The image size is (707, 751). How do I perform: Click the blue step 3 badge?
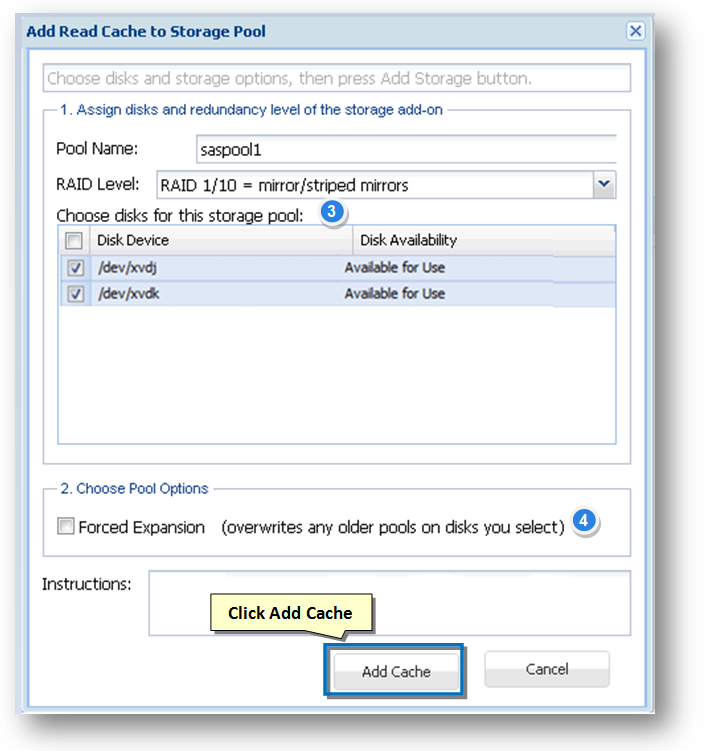pyautogui.click(x=333, y=212)
